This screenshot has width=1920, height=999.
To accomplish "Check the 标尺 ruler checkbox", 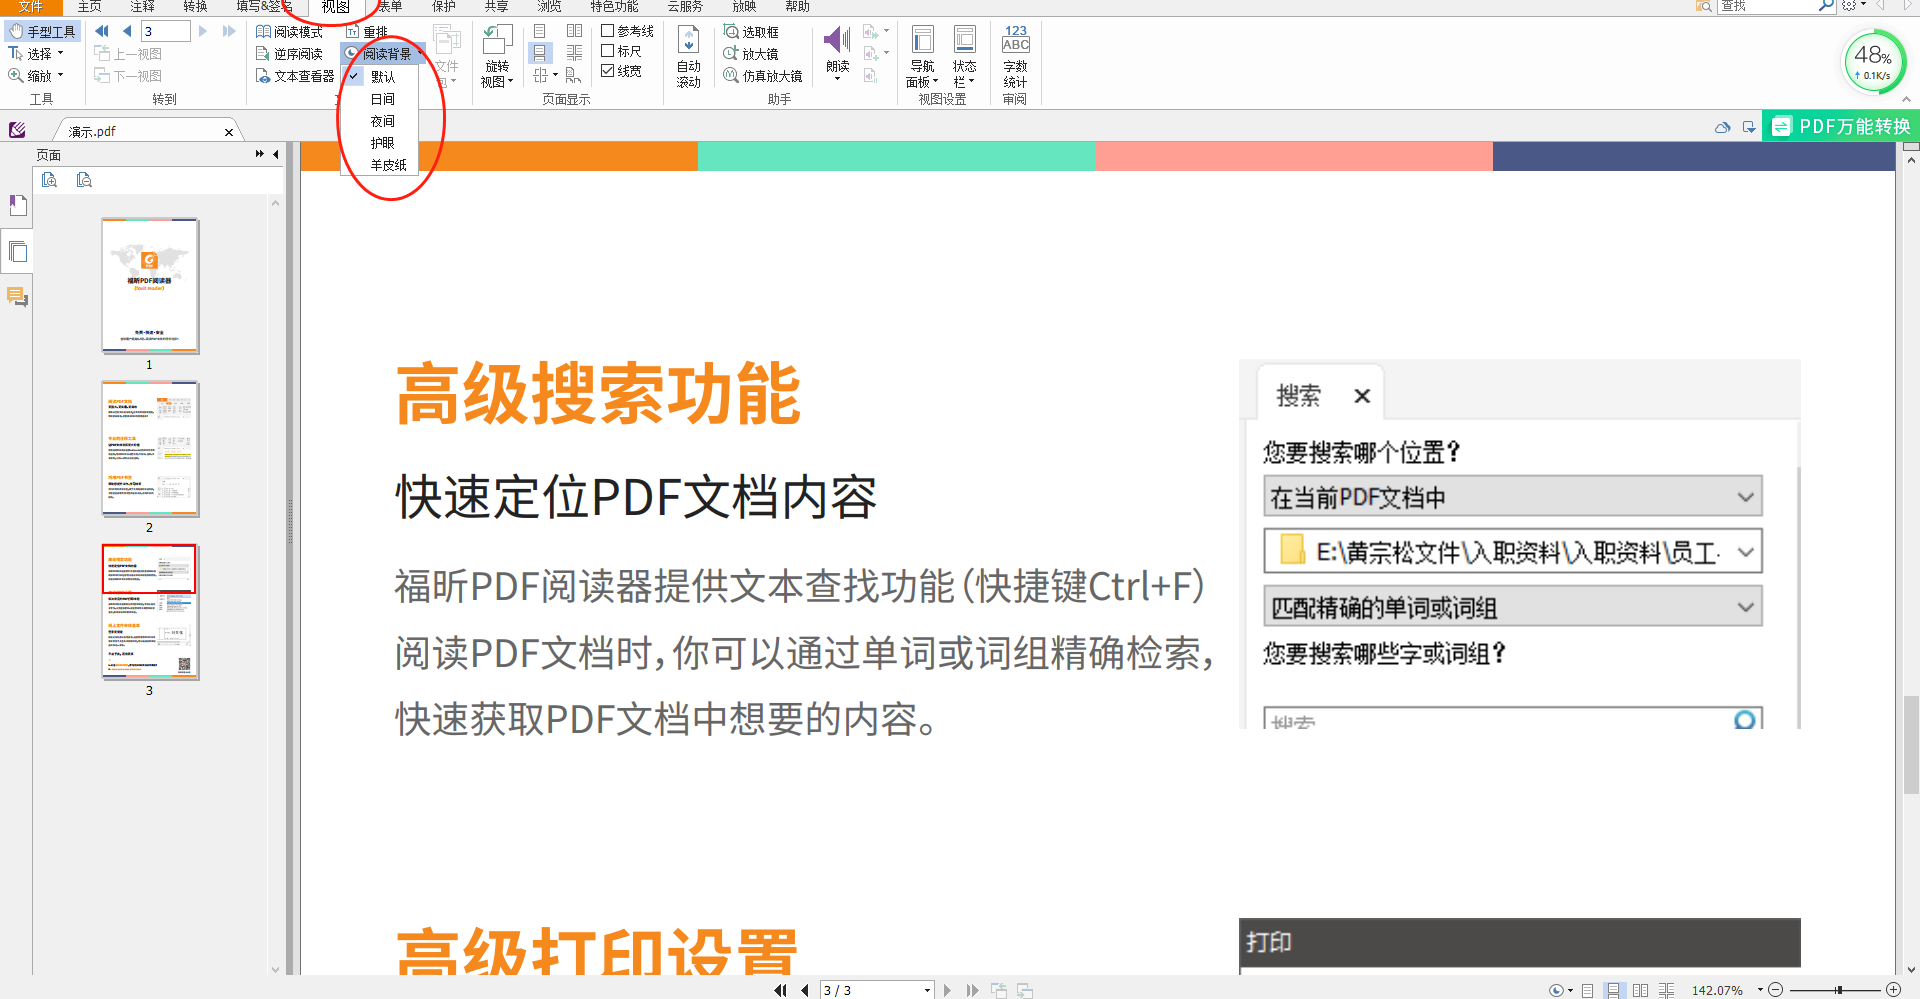I will coord(608,49).
